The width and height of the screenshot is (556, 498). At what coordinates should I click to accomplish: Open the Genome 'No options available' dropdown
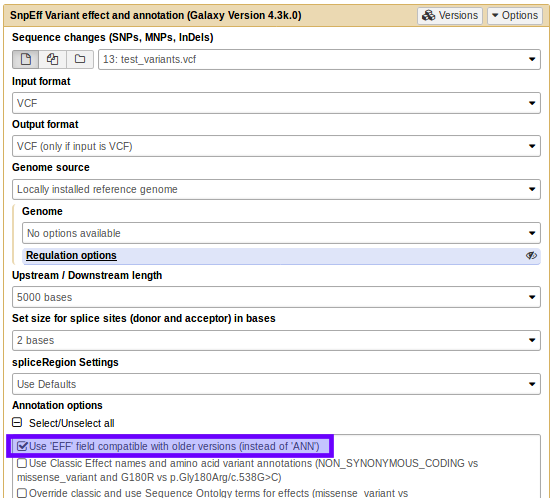click(x=281, y=233)
